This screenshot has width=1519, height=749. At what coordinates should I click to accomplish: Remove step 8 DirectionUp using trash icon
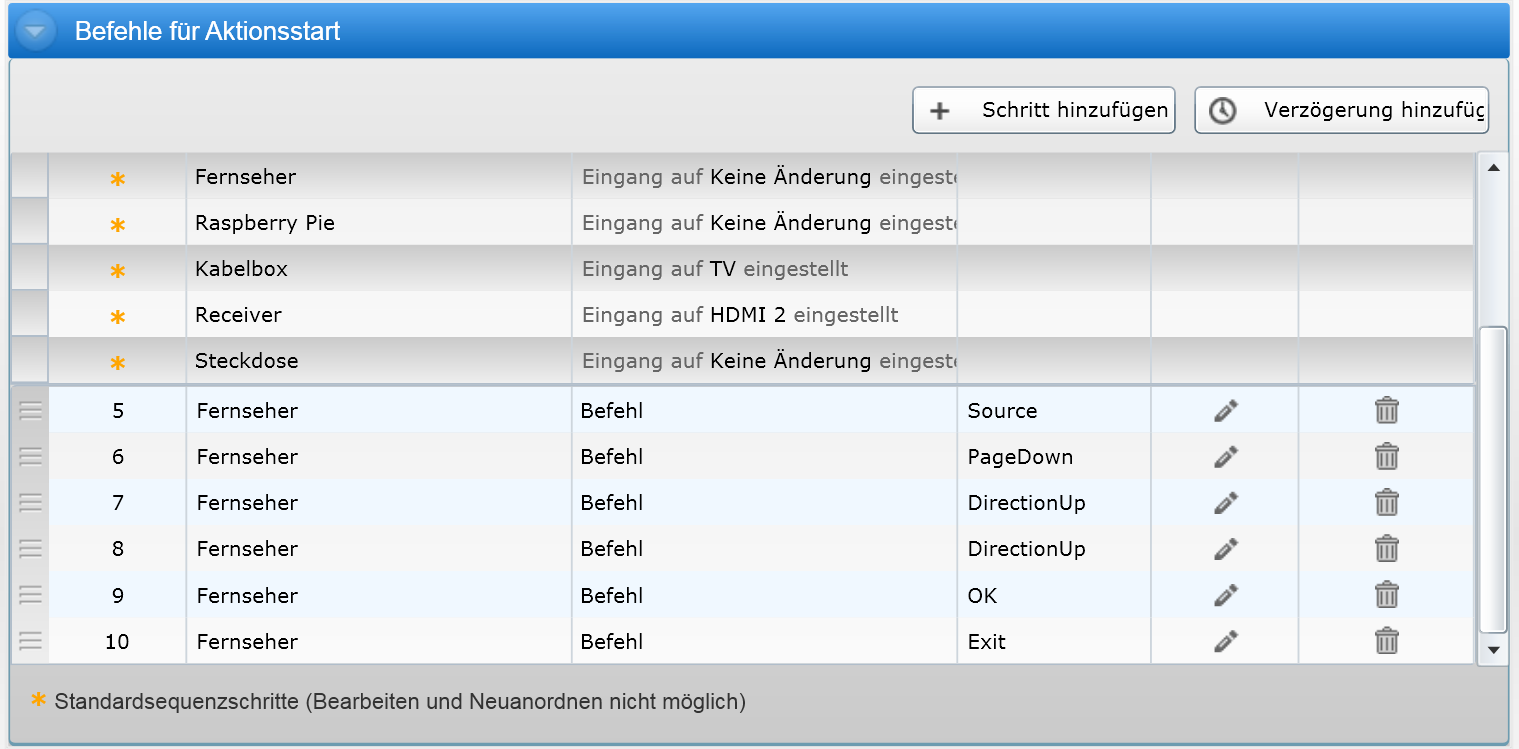pos(1386,548)
